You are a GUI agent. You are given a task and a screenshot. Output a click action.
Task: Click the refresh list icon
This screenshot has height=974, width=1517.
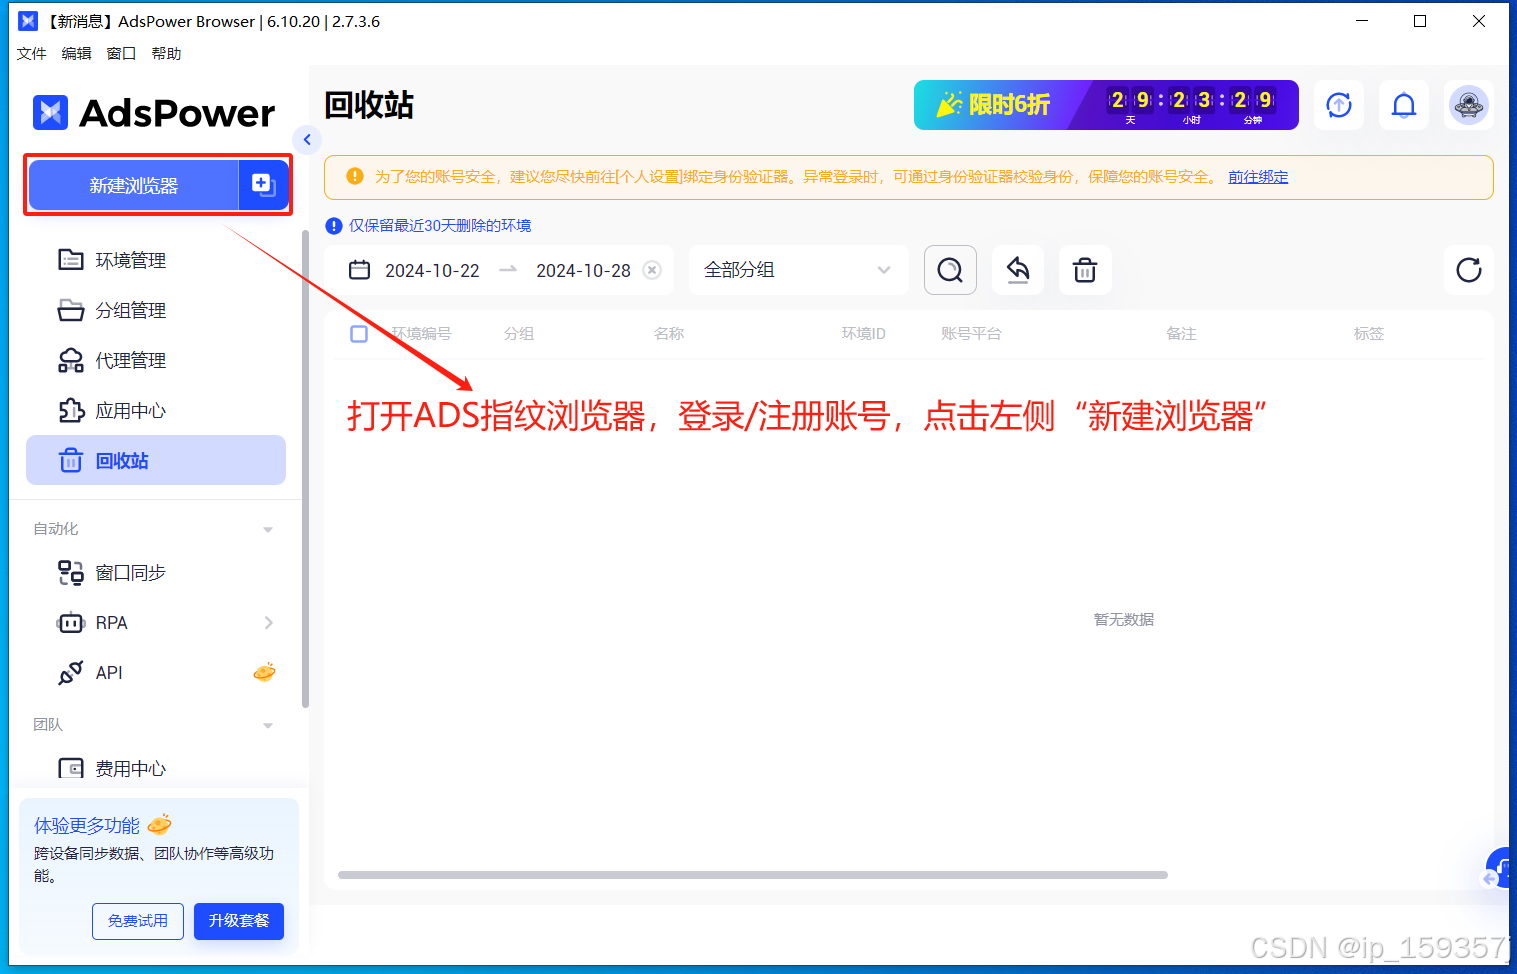click(x=1469, y=270)
